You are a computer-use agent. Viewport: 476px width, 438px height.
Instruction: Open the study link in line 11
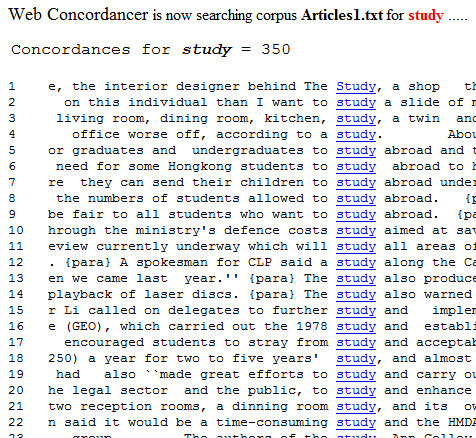click(x=356, y=247)
